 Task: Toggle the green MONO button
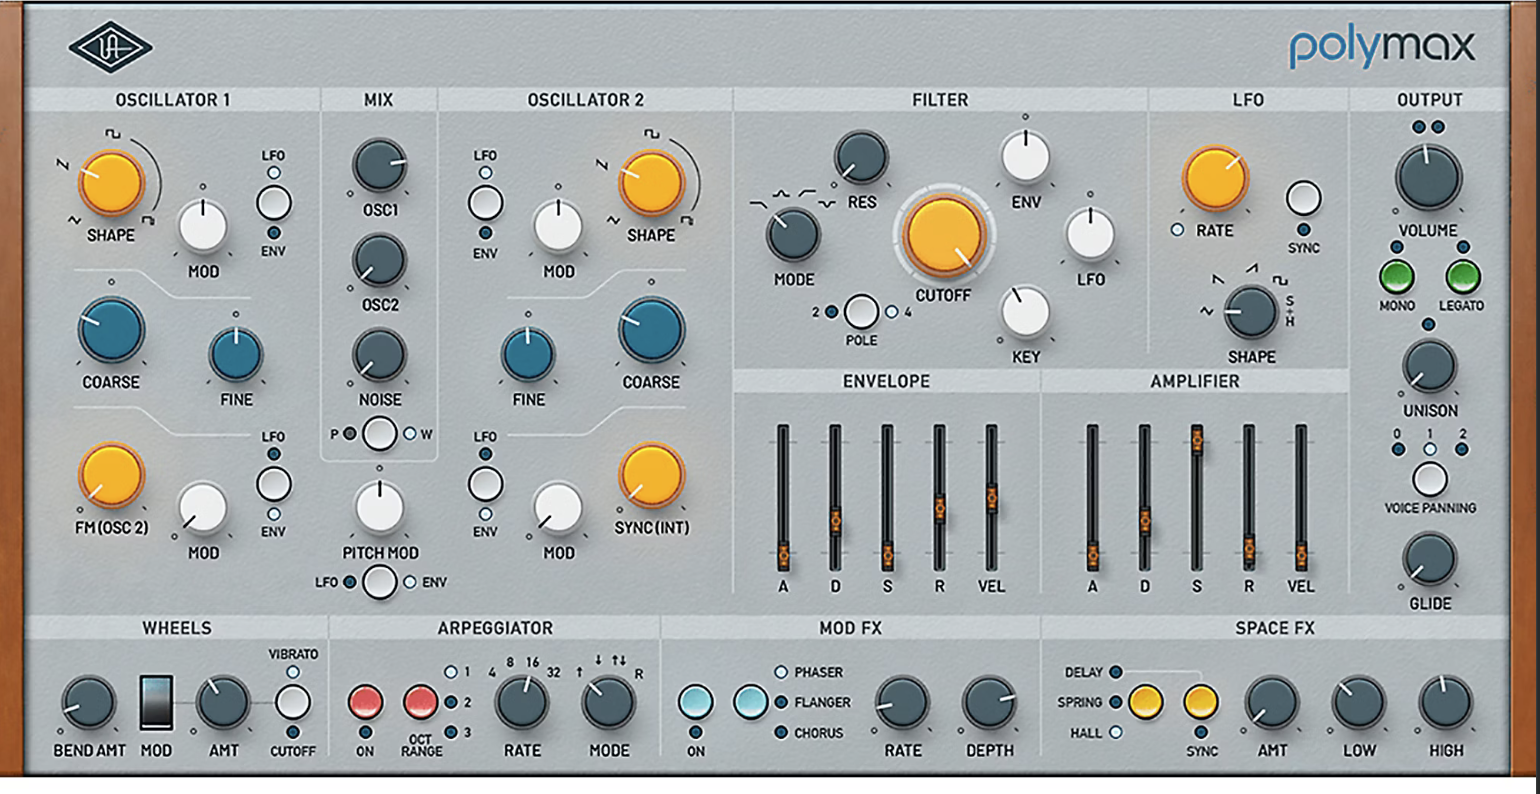point(1396,276)
